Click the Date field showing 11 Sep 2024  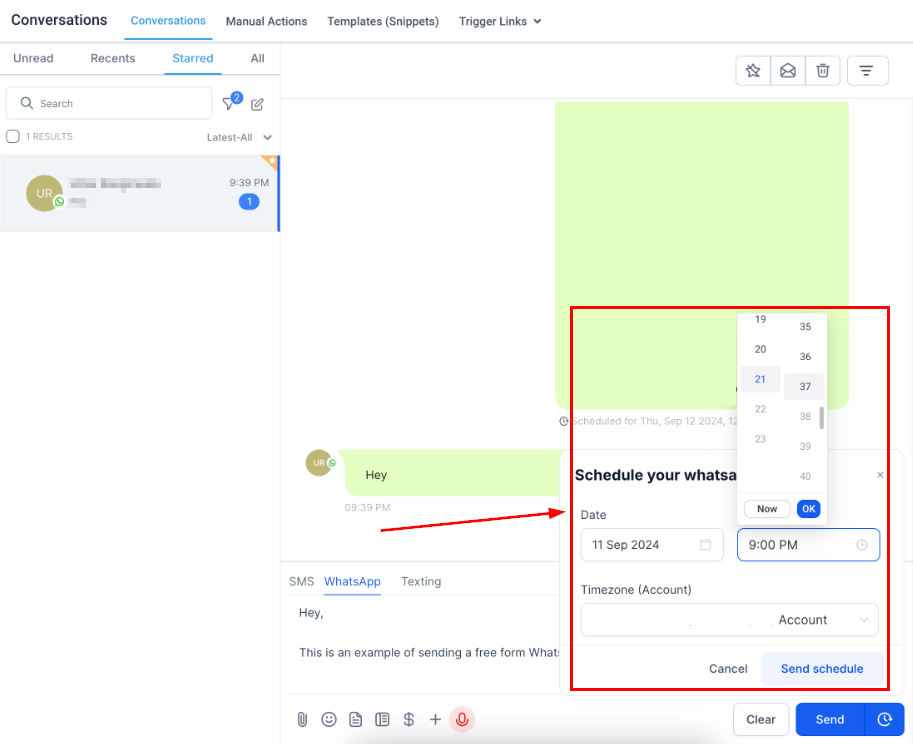point(652,545)
